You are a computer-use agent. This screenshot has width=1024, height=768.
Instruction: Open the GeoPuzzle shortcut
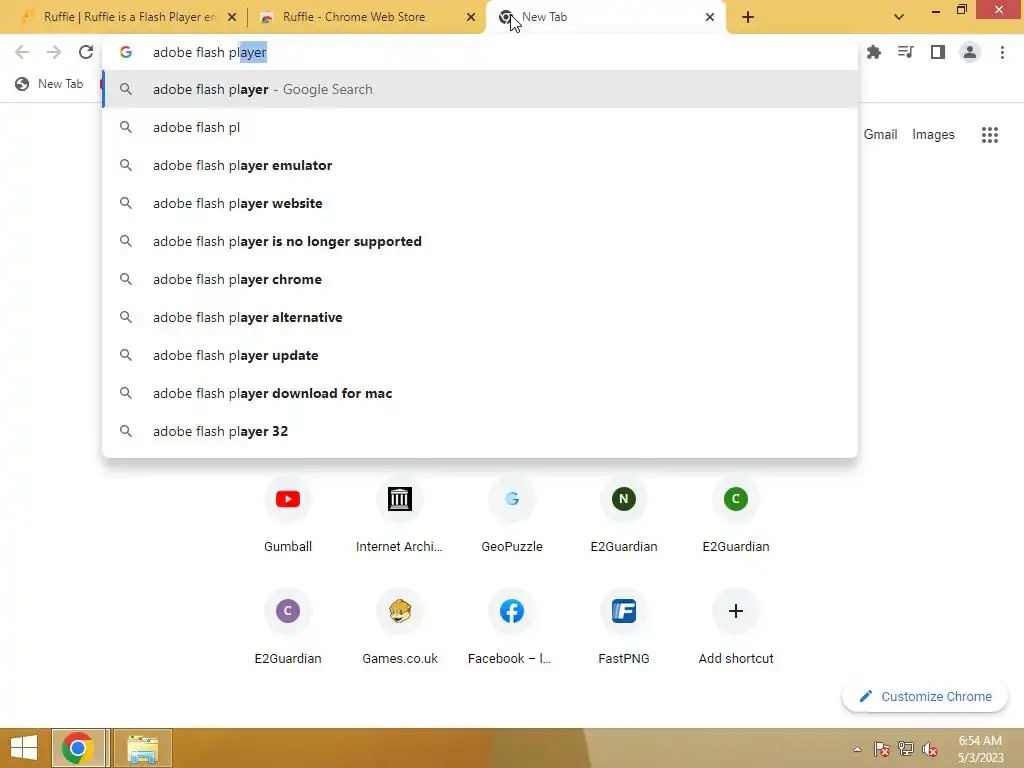[x=511, y=515]
